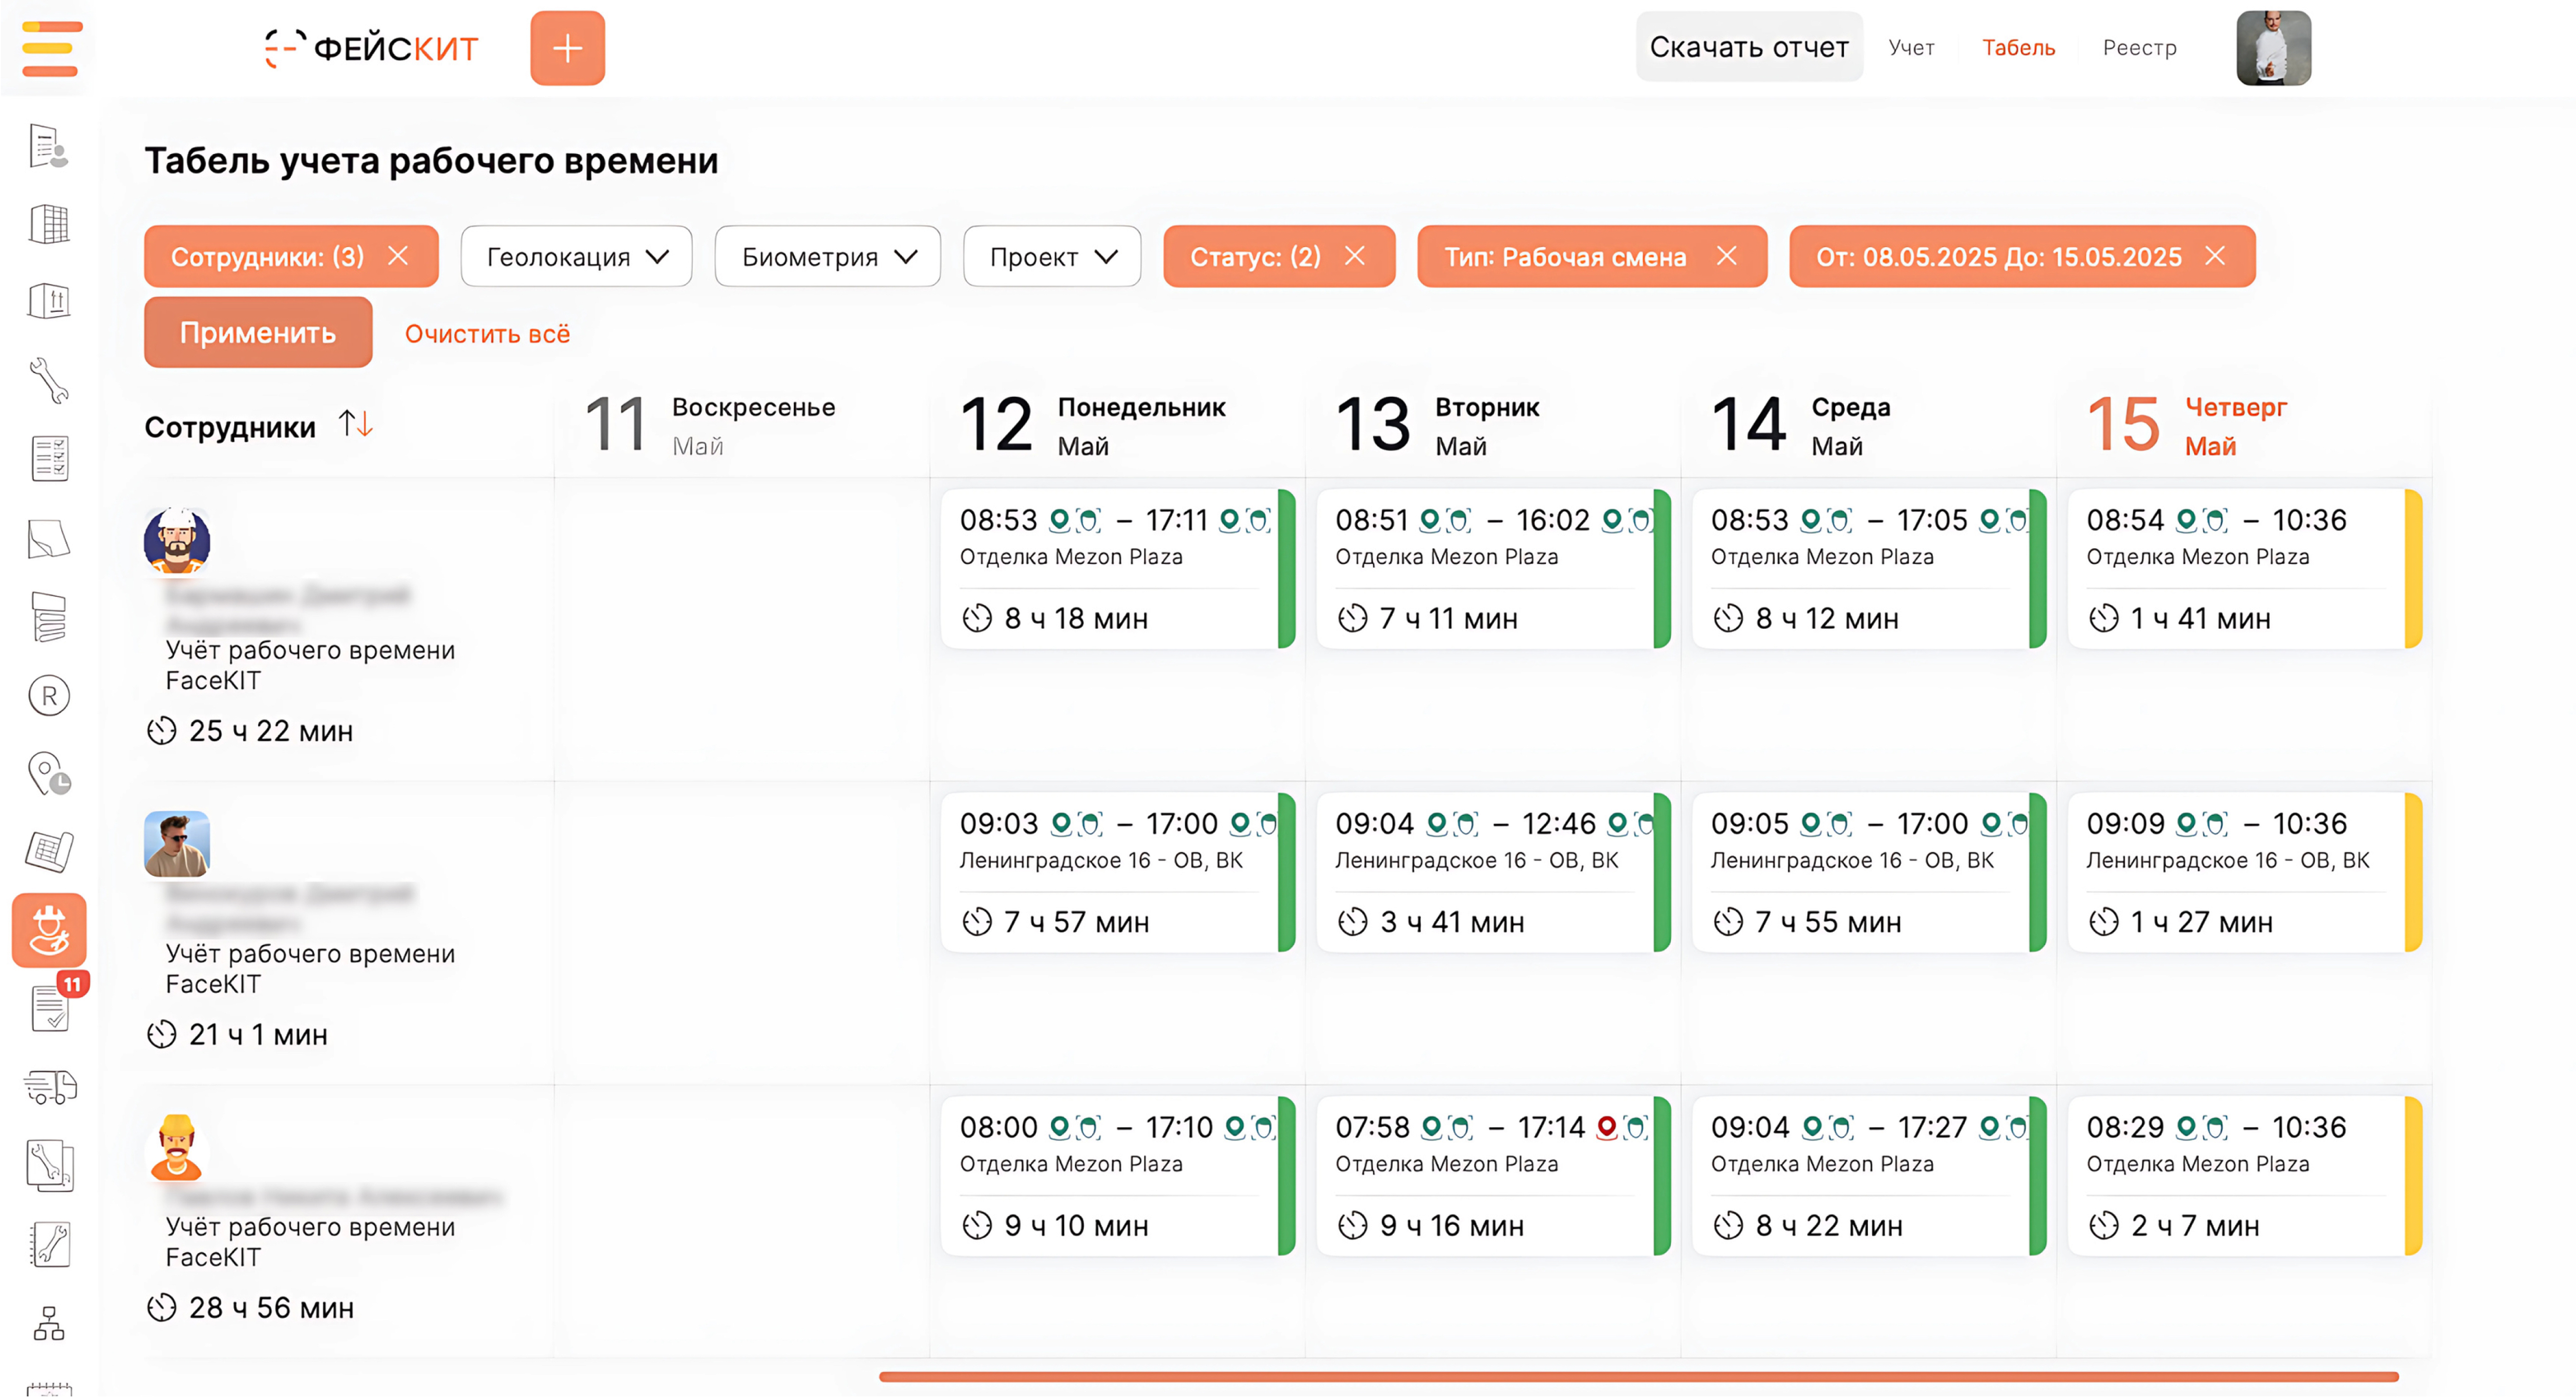Open the org structure sidebar icon
Viewport: 2576px width, 1397px height.
[x=49, y=1323]
